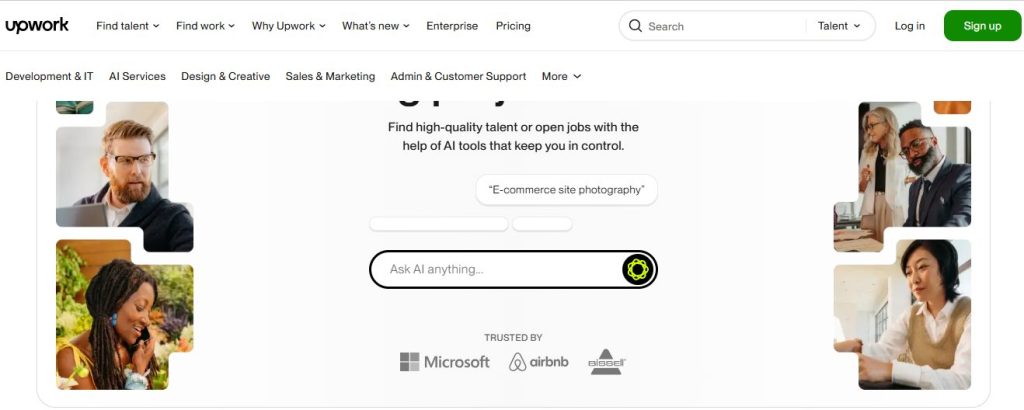This screenshot has width=1024, height=410.
Task: Click the Bissell logo
Action: 606,362
